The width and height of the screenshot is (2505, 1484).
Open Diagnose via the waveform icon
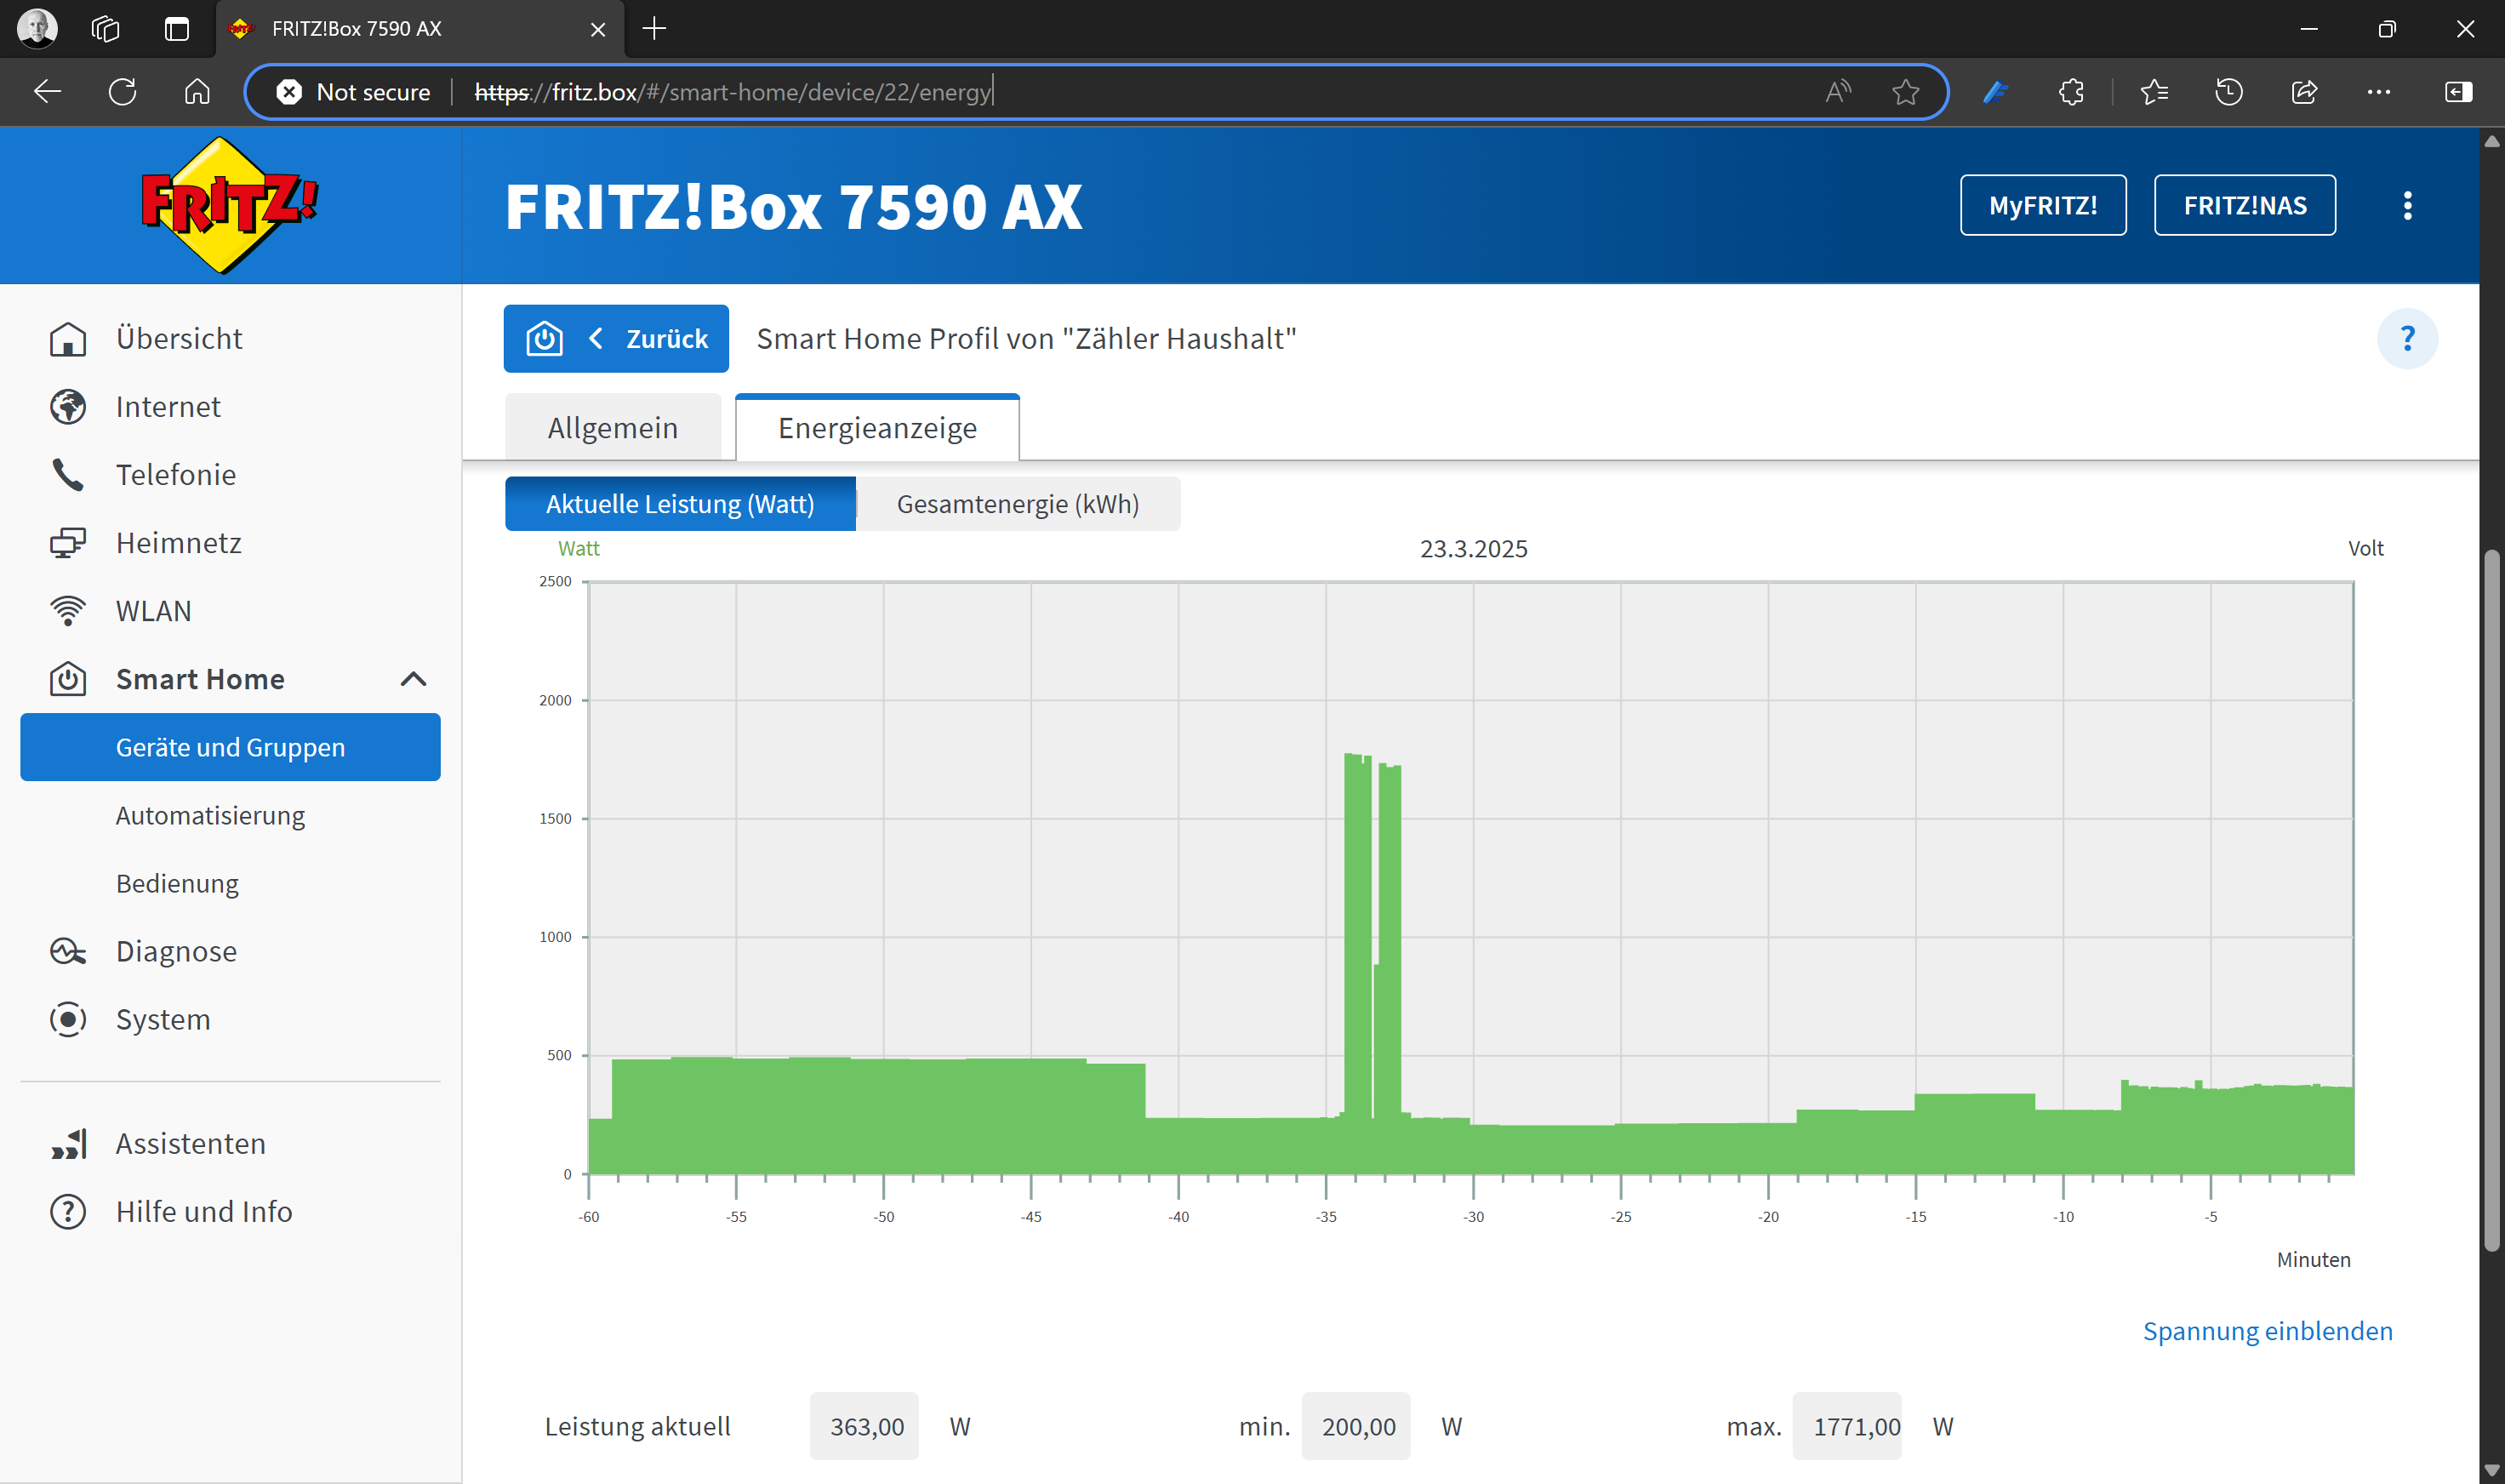click(67, 951)
